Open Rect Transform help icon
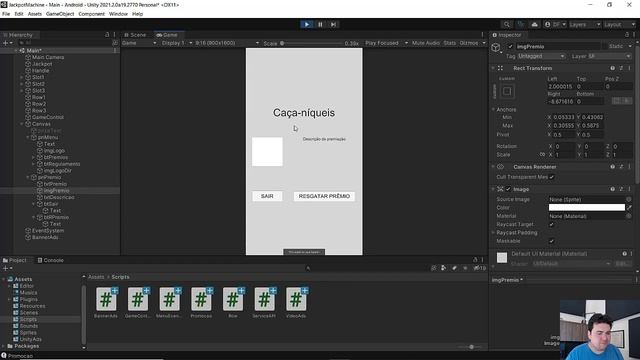Image resolution: width=640 pixels, height=360 pixels. (x=612, y=68)
